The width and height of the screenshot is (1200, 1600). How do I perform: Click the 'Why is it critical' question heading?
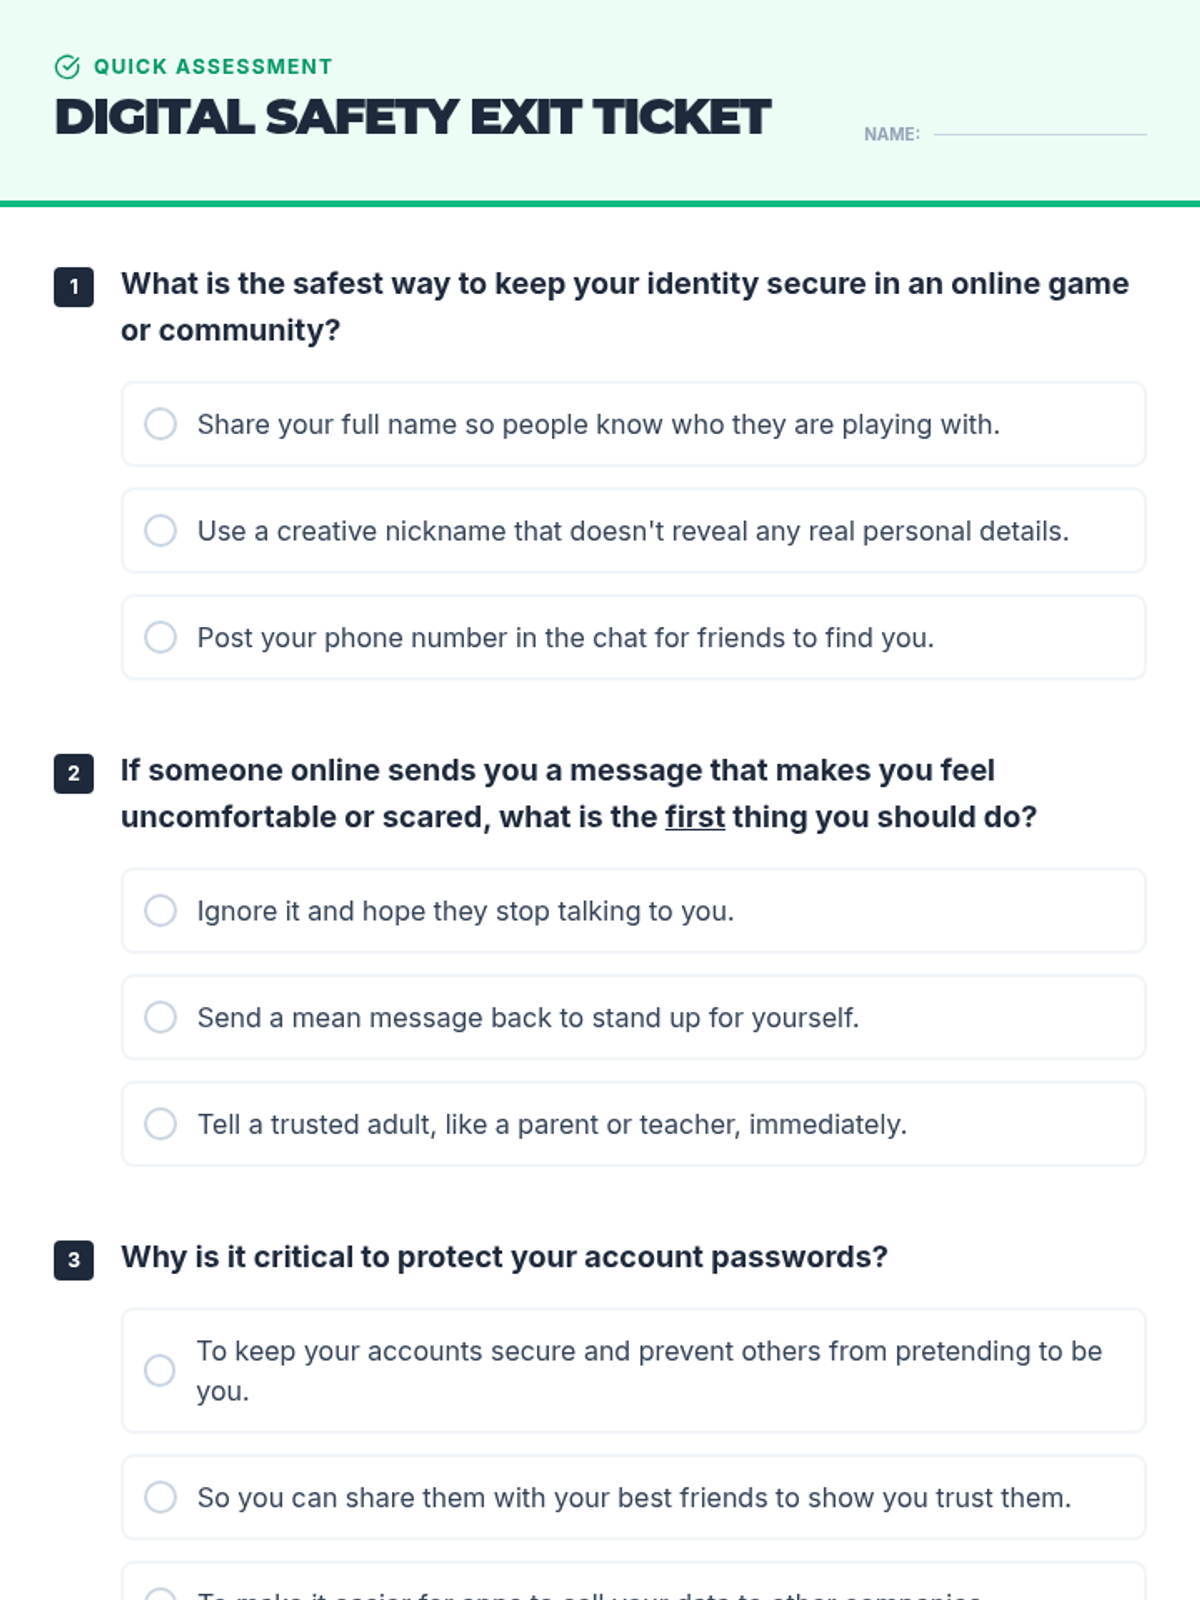point(504,1257)
